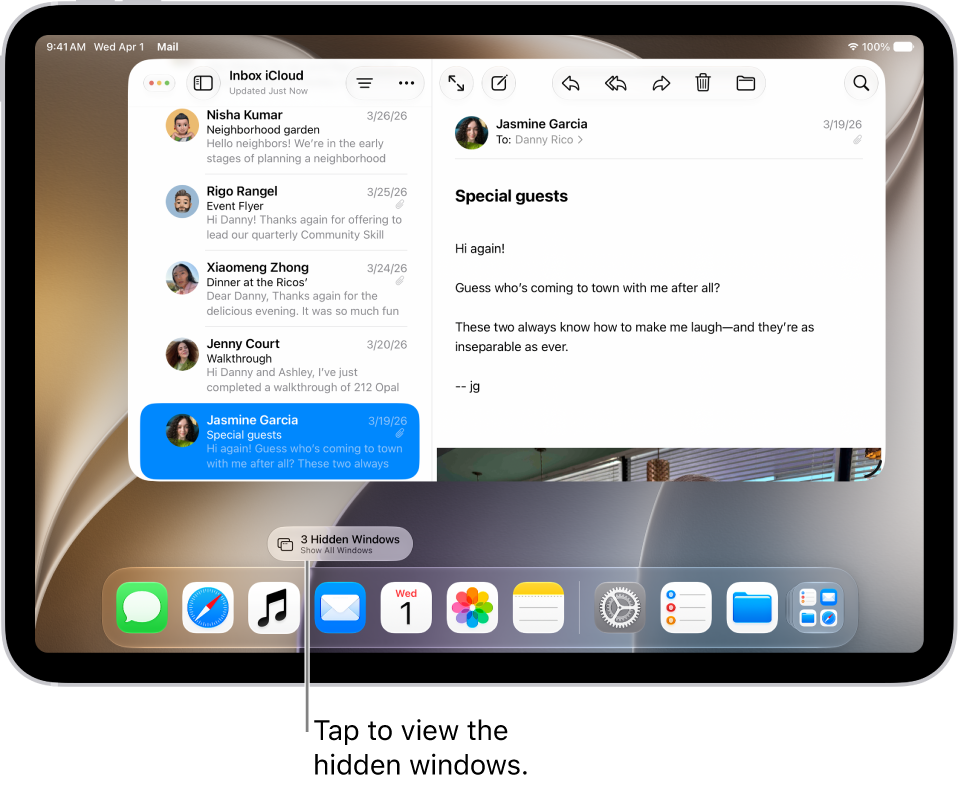Tap Rigo Rangel's avatar picture
Viewport: 960px width, 794px height.
pyautogui.click(x=182, y=201)
